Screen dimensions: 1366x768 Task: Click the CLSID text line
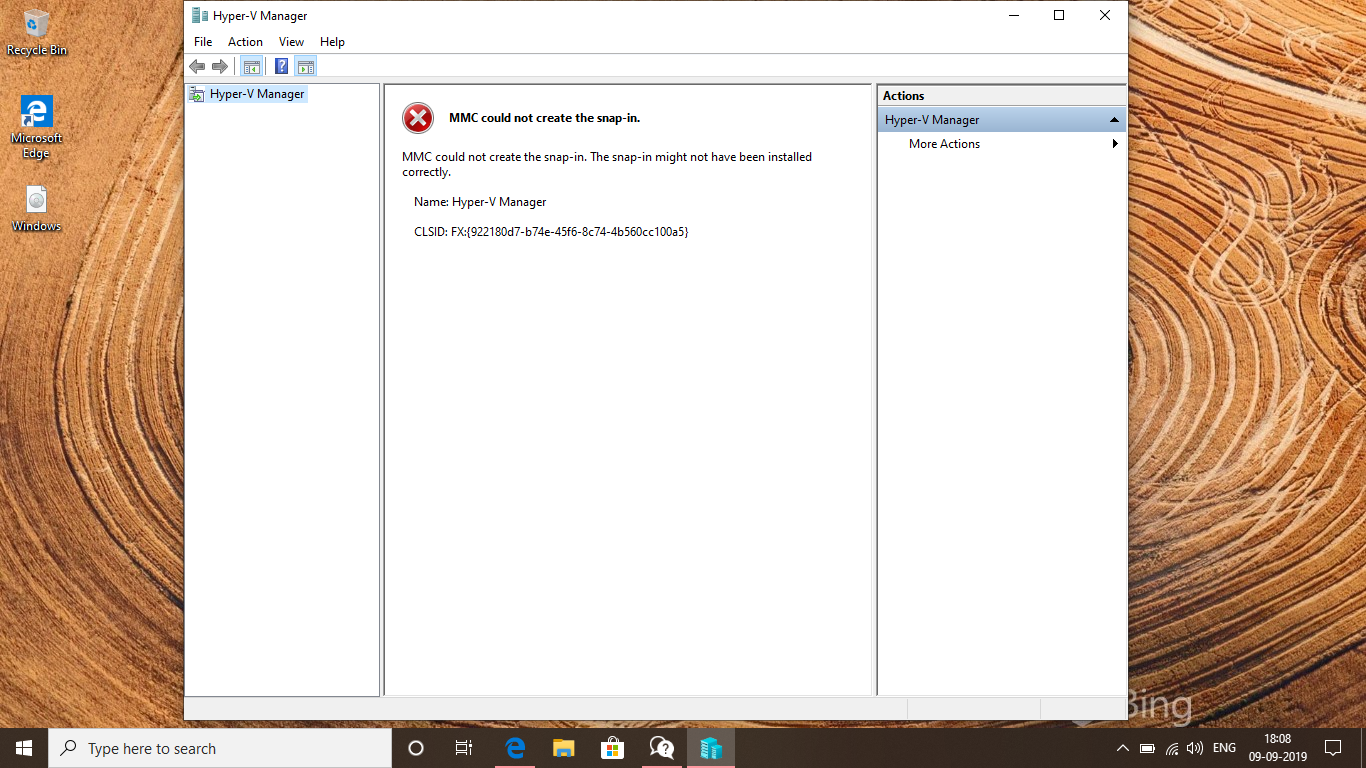551,232
